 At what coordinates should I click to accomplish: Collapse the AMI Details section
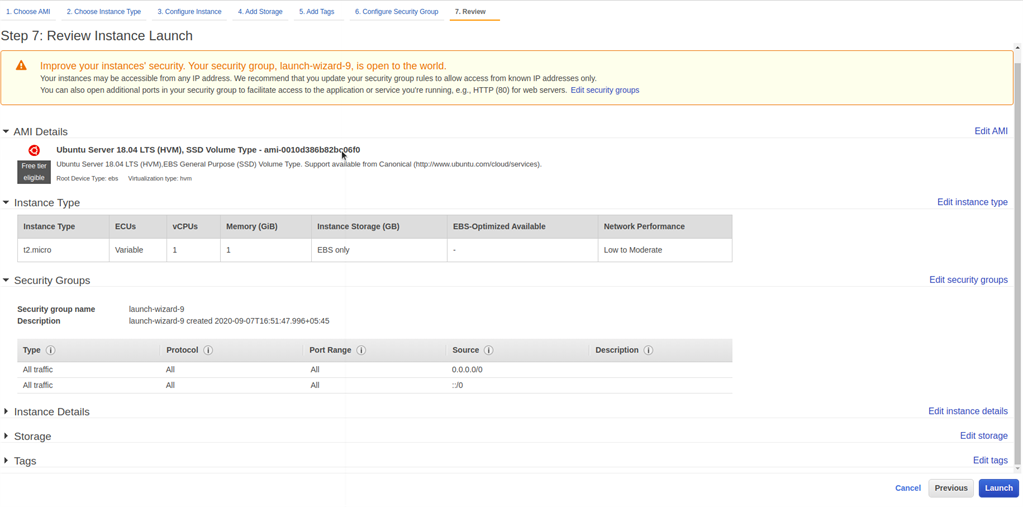click(x=6, y=132)
